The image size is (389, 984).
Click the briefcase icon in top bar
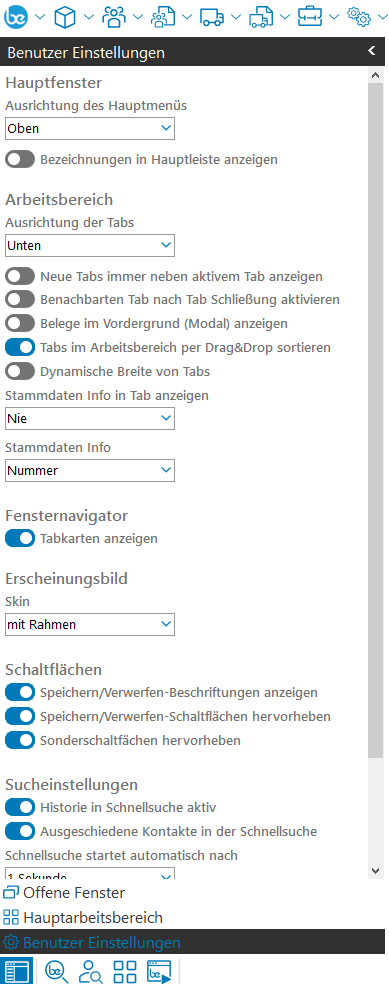[310, 17]
